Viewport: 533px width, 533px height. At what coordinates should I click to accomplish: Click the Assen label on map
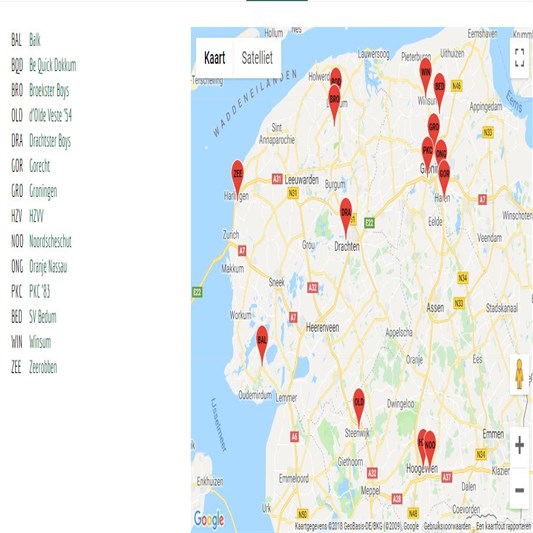[x=435, y=308]
